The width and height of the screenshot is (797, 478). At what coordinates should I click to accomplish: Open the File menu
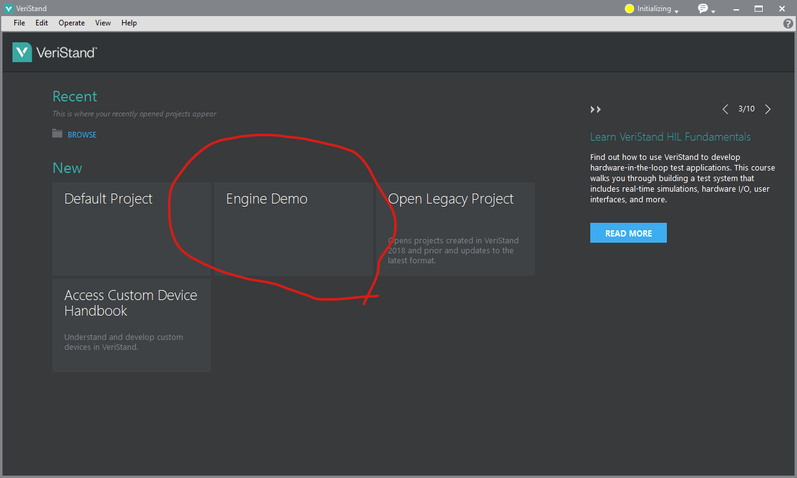pos(19,23)
